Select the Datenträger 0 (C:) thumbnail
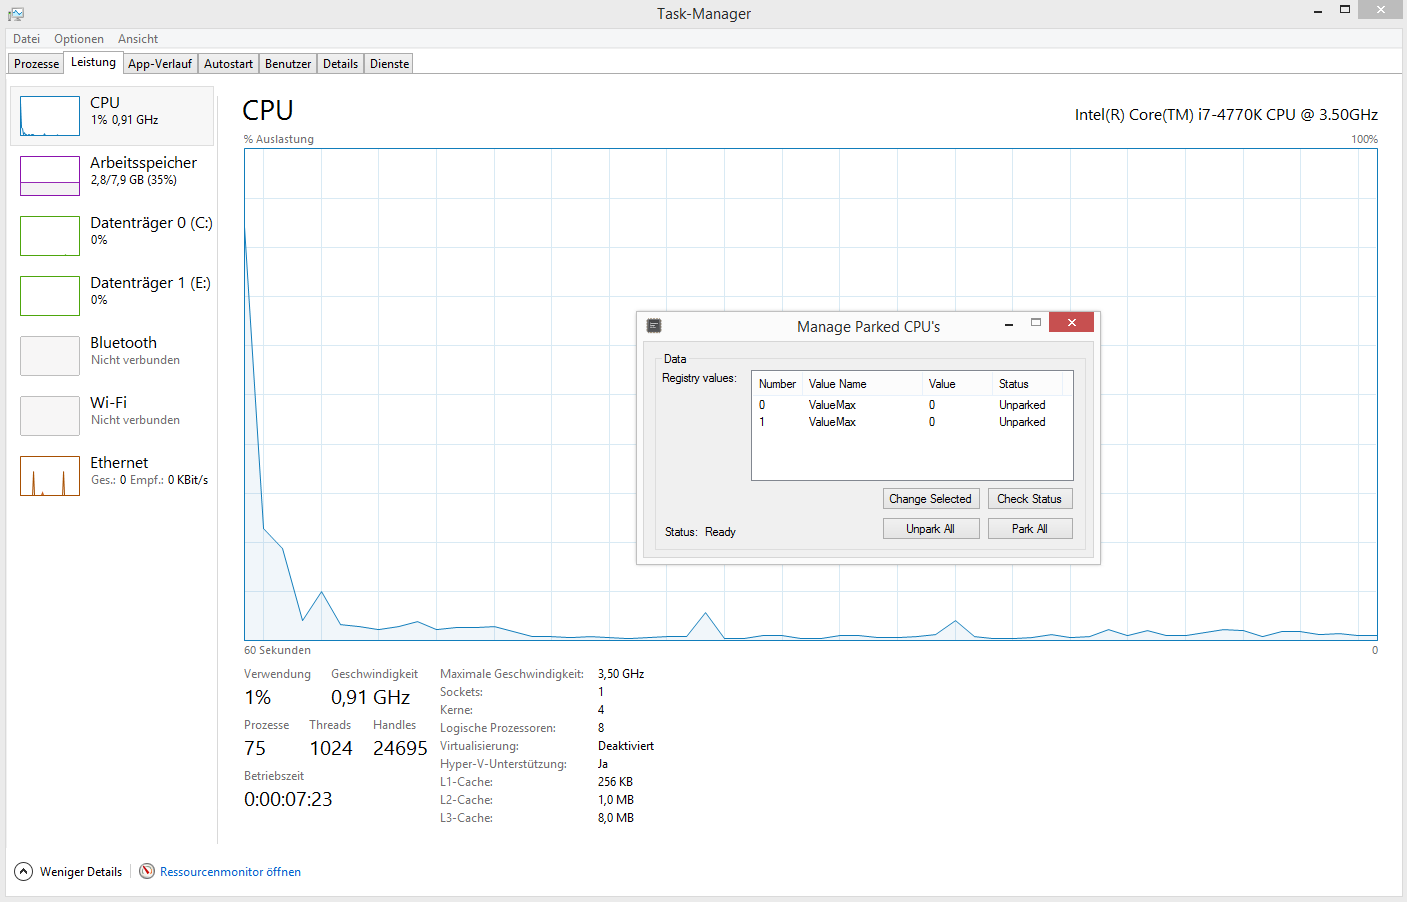 (50, 236)
